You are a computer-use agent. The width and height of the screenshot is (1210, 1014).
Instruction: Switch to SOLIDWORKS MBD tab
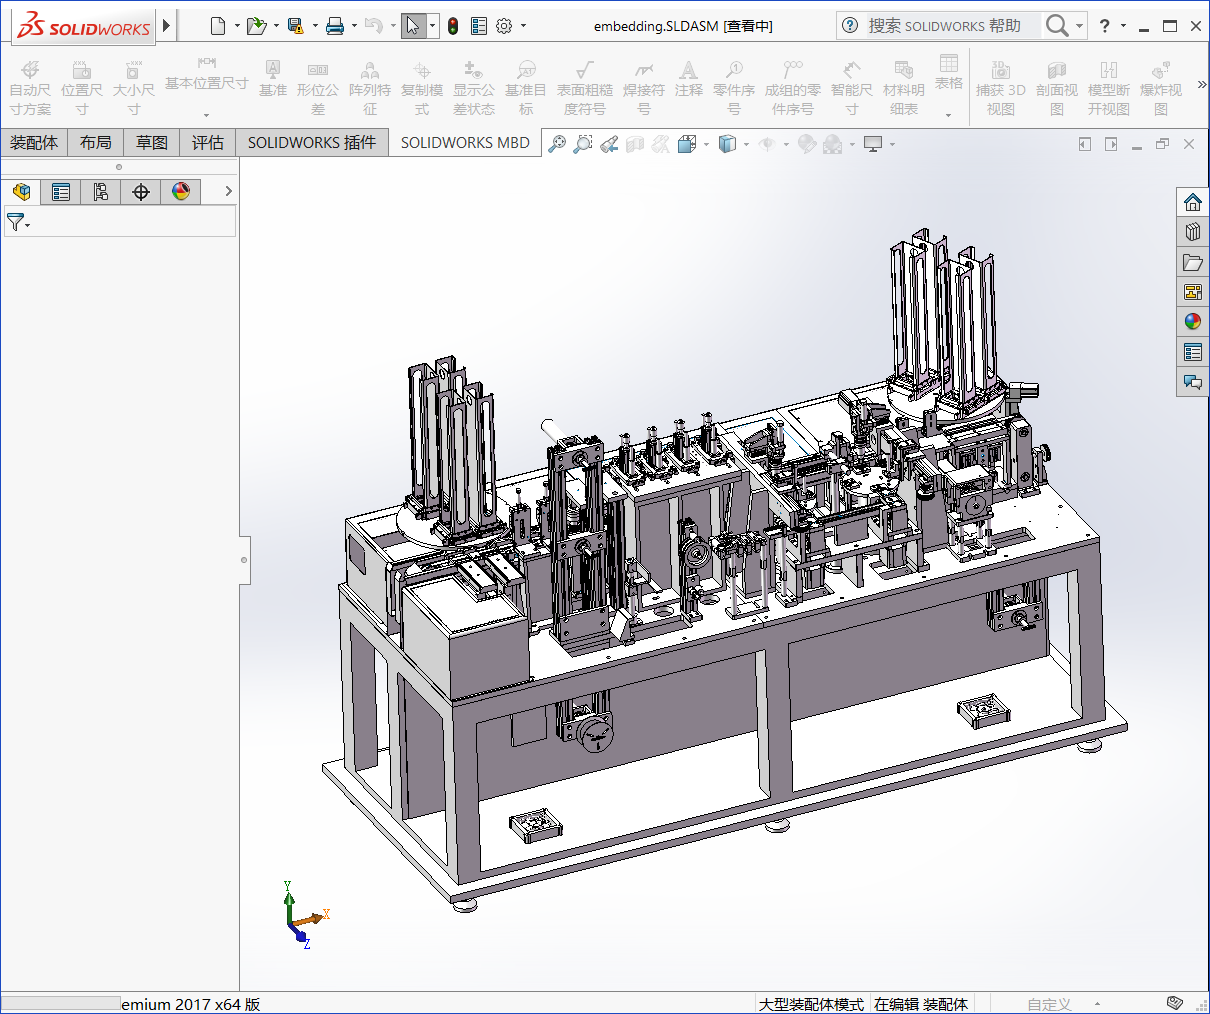465,143
